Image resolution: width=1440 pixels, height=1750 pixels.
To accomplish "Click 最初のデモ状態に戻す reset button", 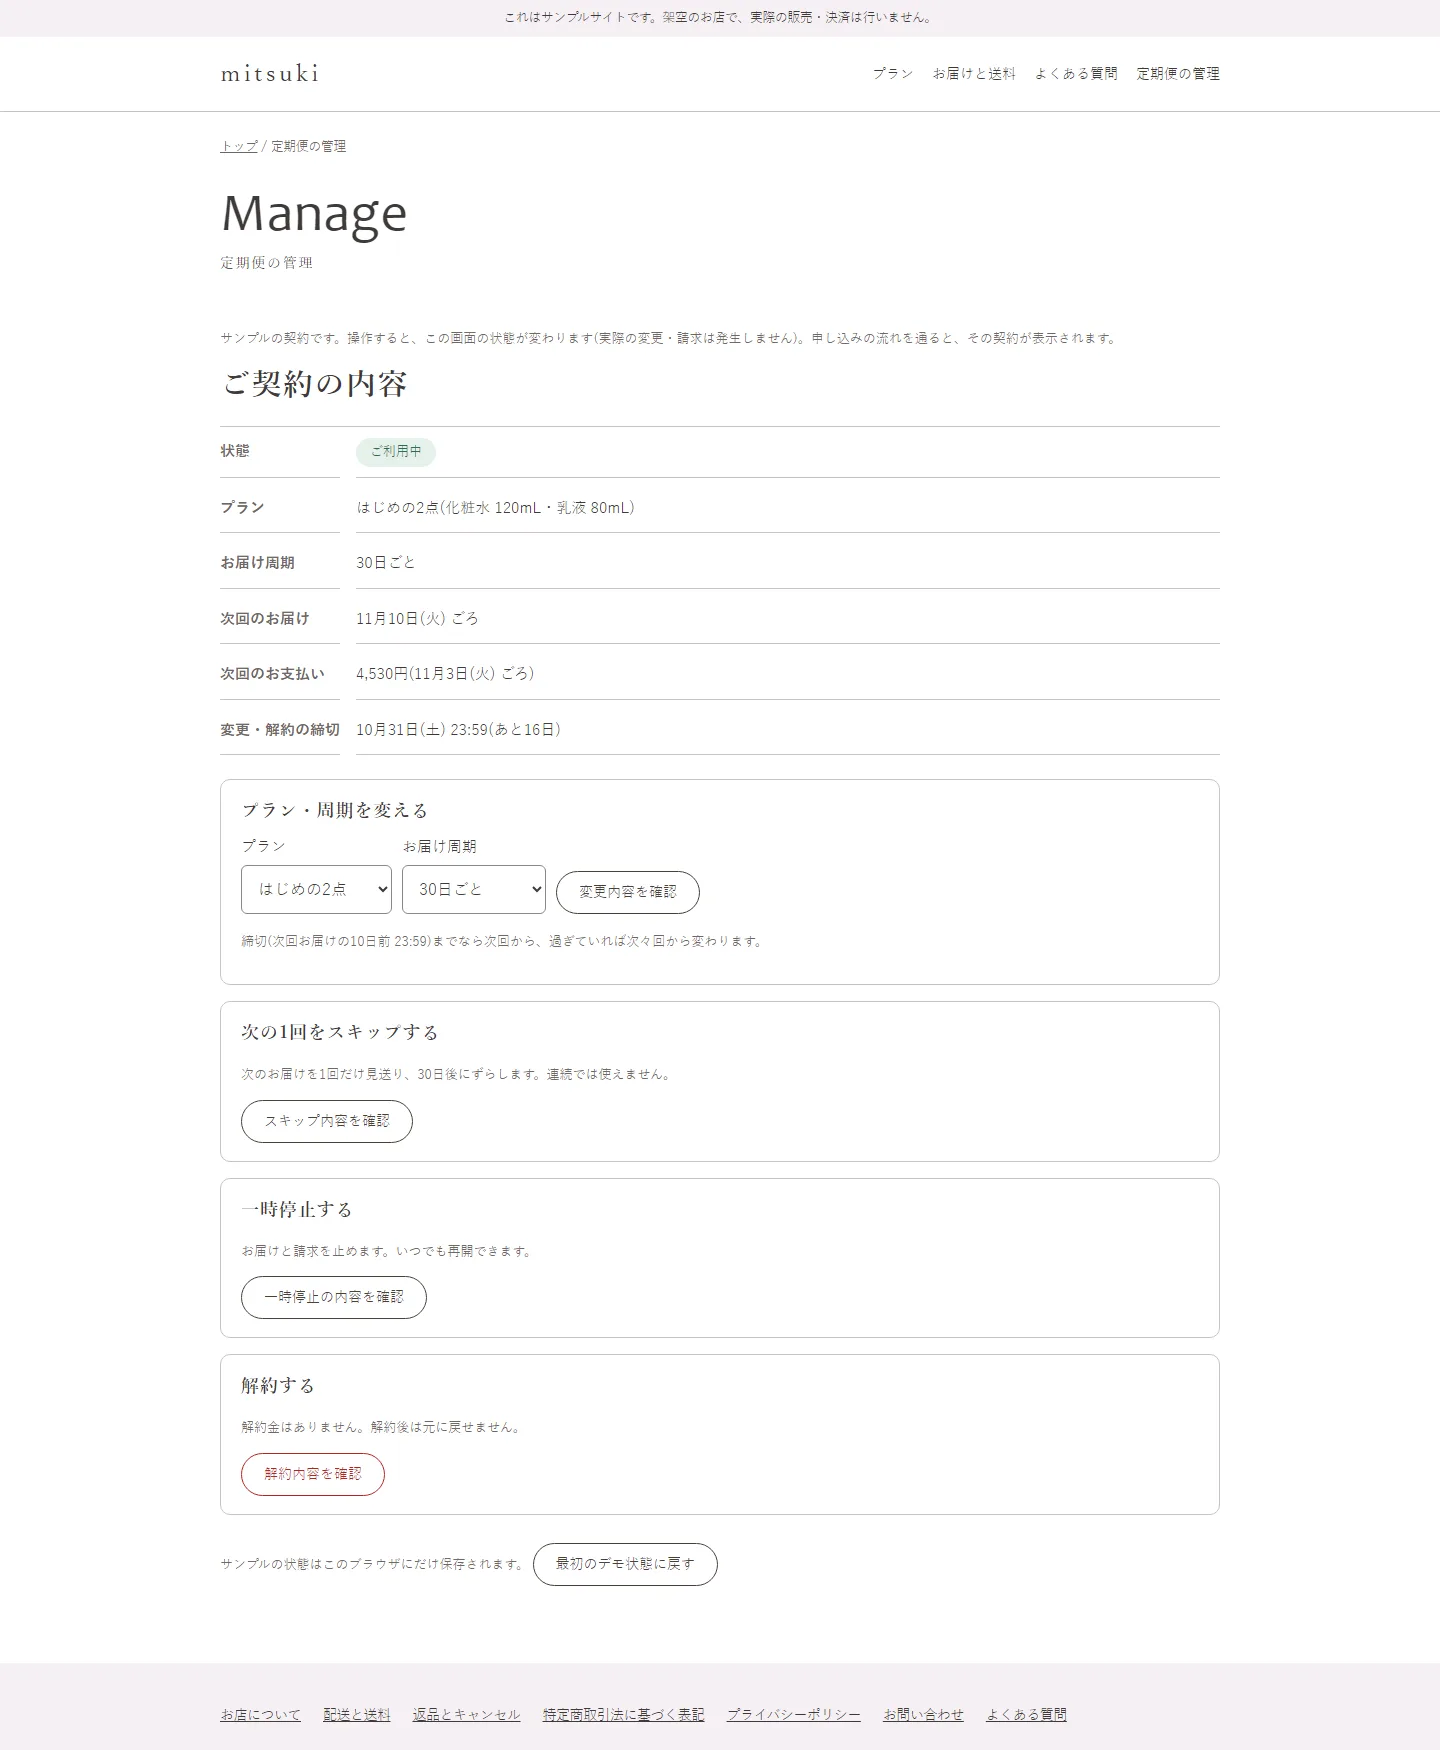I will (x=625, y=1564).
